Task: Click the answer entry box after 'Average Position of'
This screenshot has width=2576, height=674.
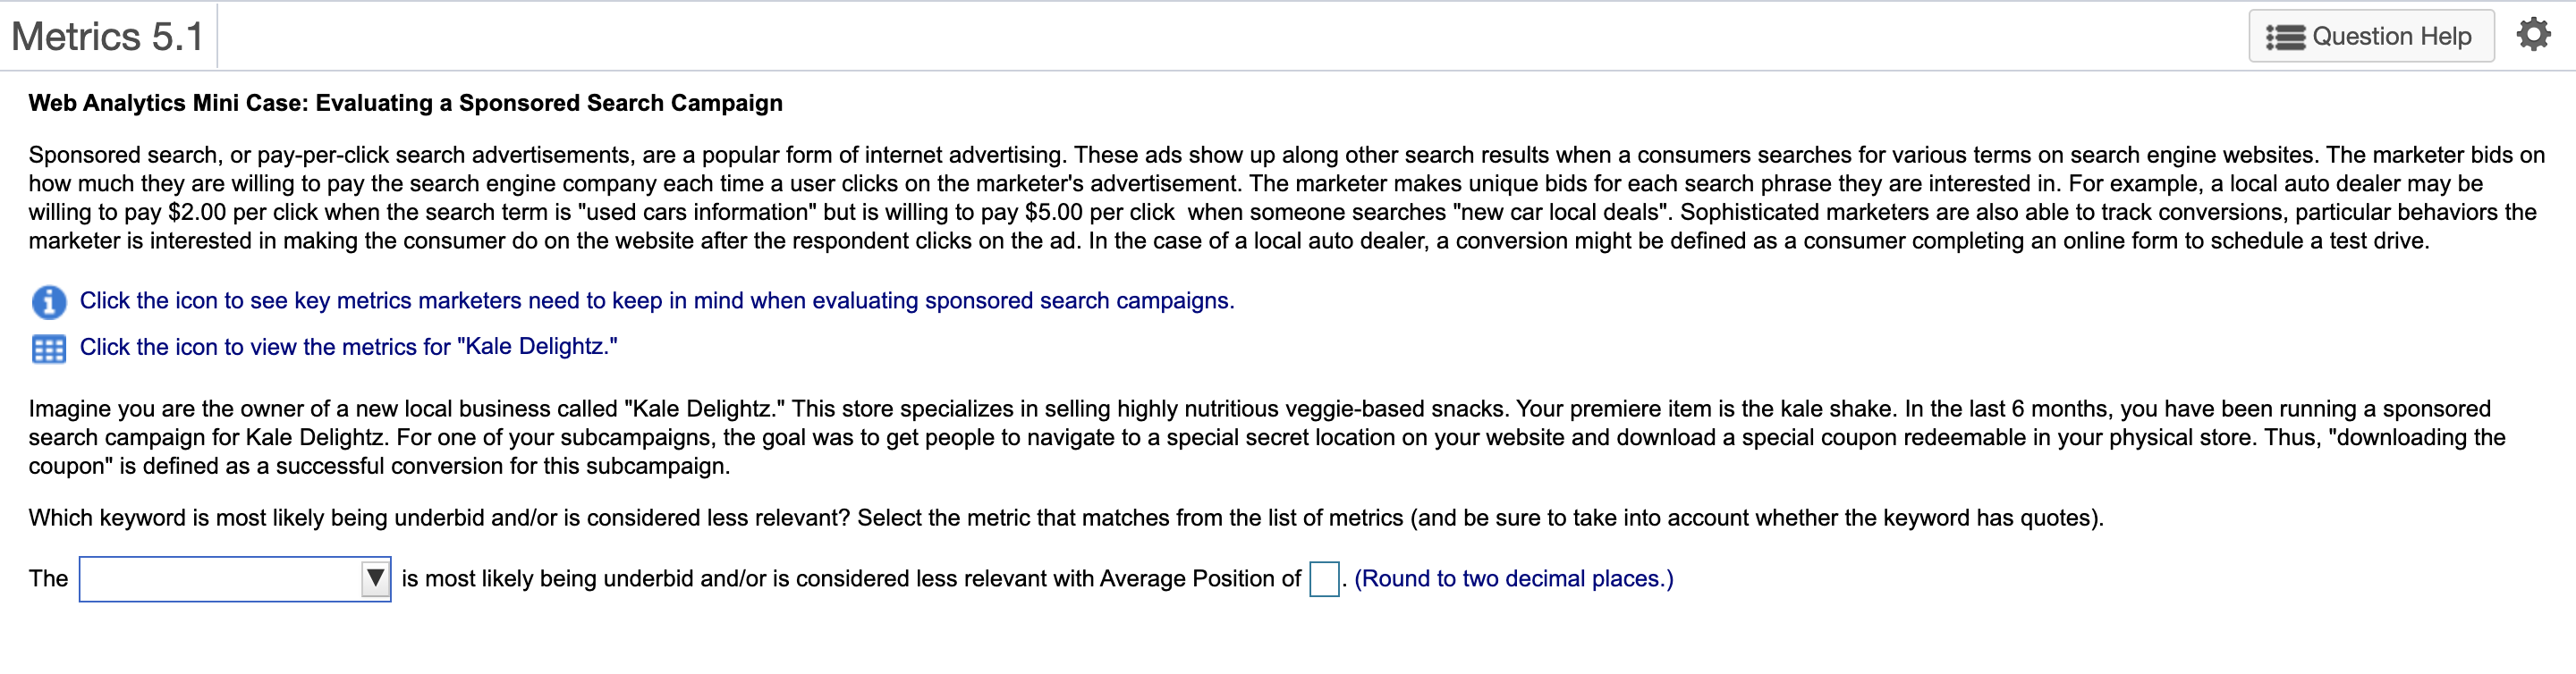Action: point(1323,578)
